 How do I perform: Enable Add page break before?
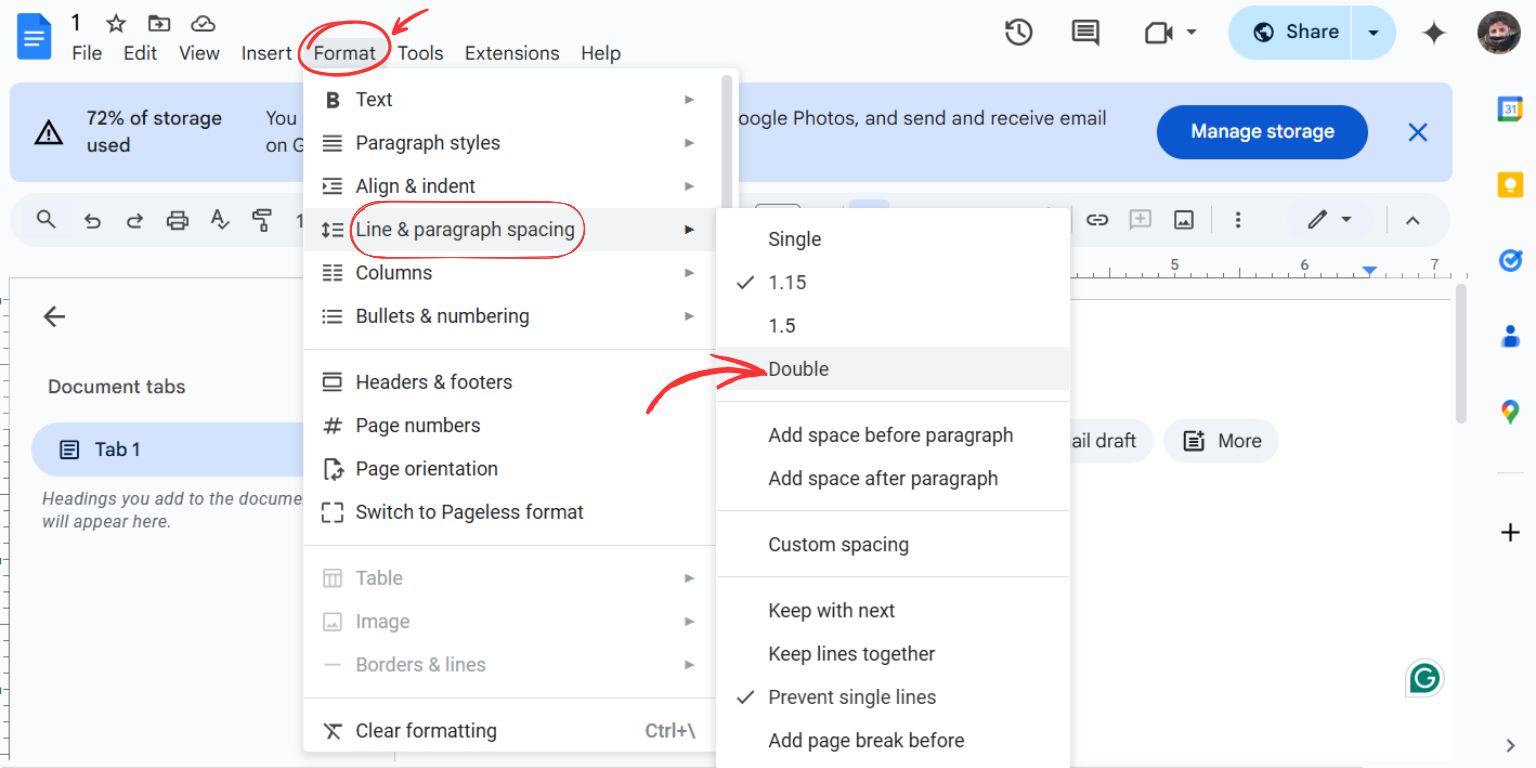click(x=892, y=741)
